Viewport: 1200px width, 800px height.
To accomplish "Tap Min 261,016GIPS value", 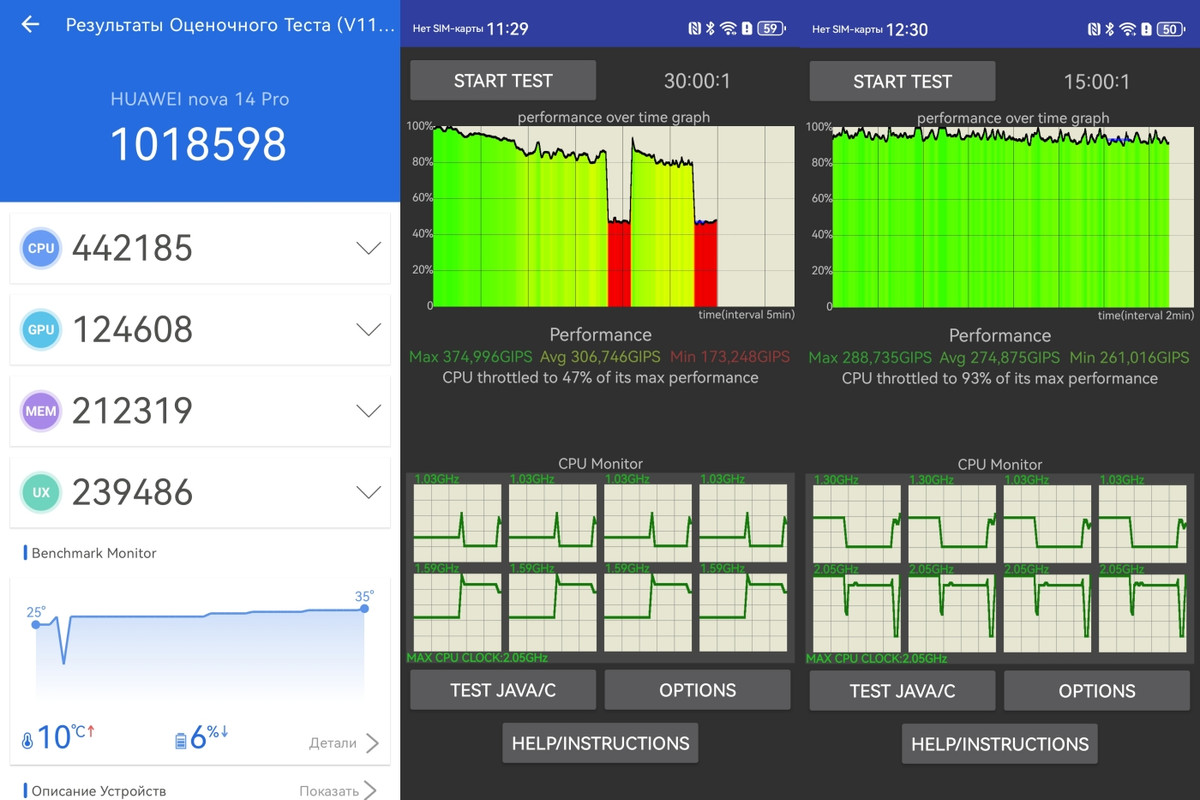I will [1129, 357].
